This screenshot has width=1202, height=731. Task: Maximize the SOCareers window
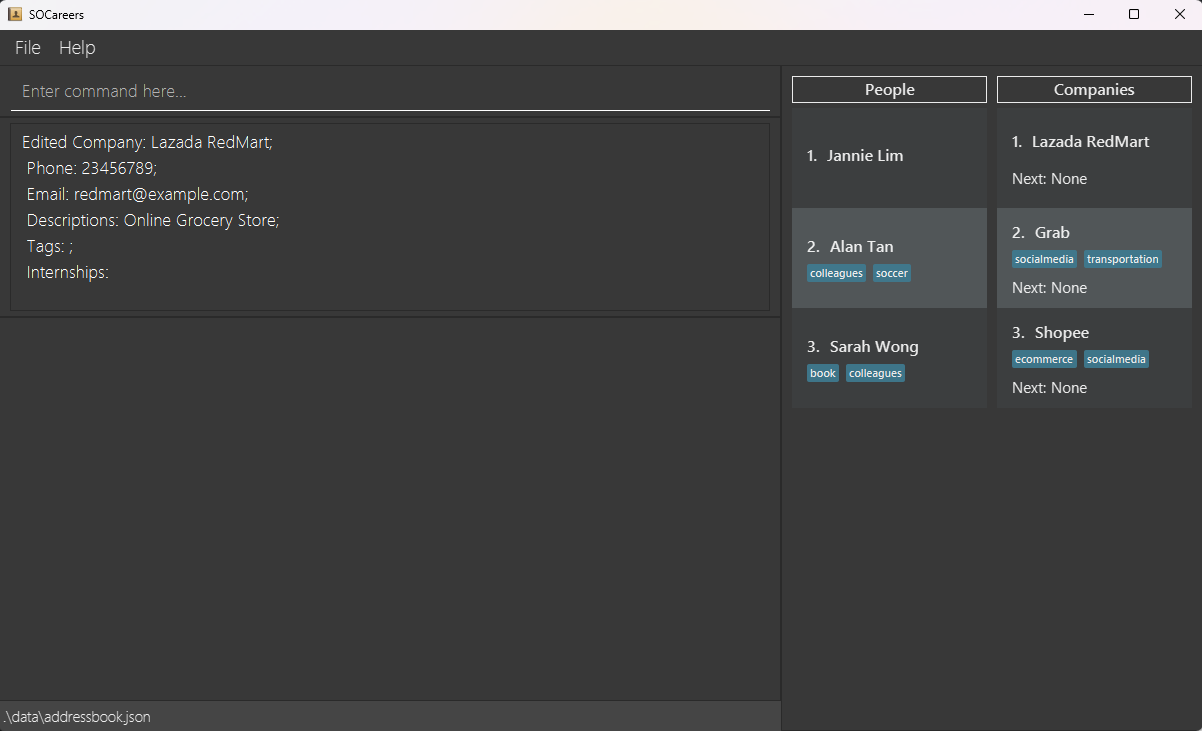pyautogui.click(x=1134, y=14)
